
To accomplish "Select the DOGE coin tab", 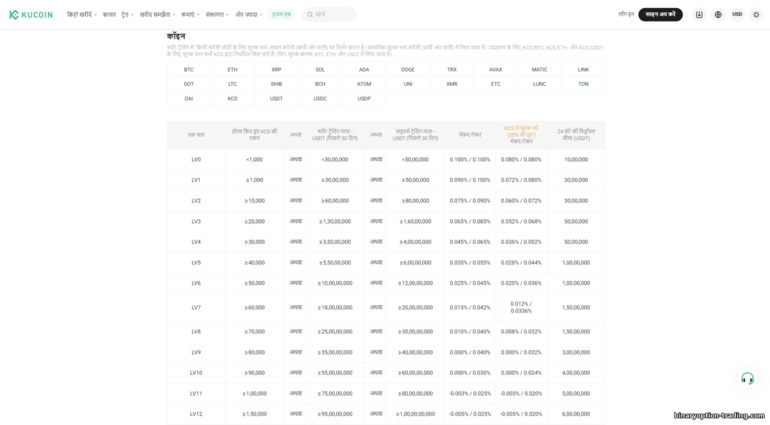I will pos(408,70).
